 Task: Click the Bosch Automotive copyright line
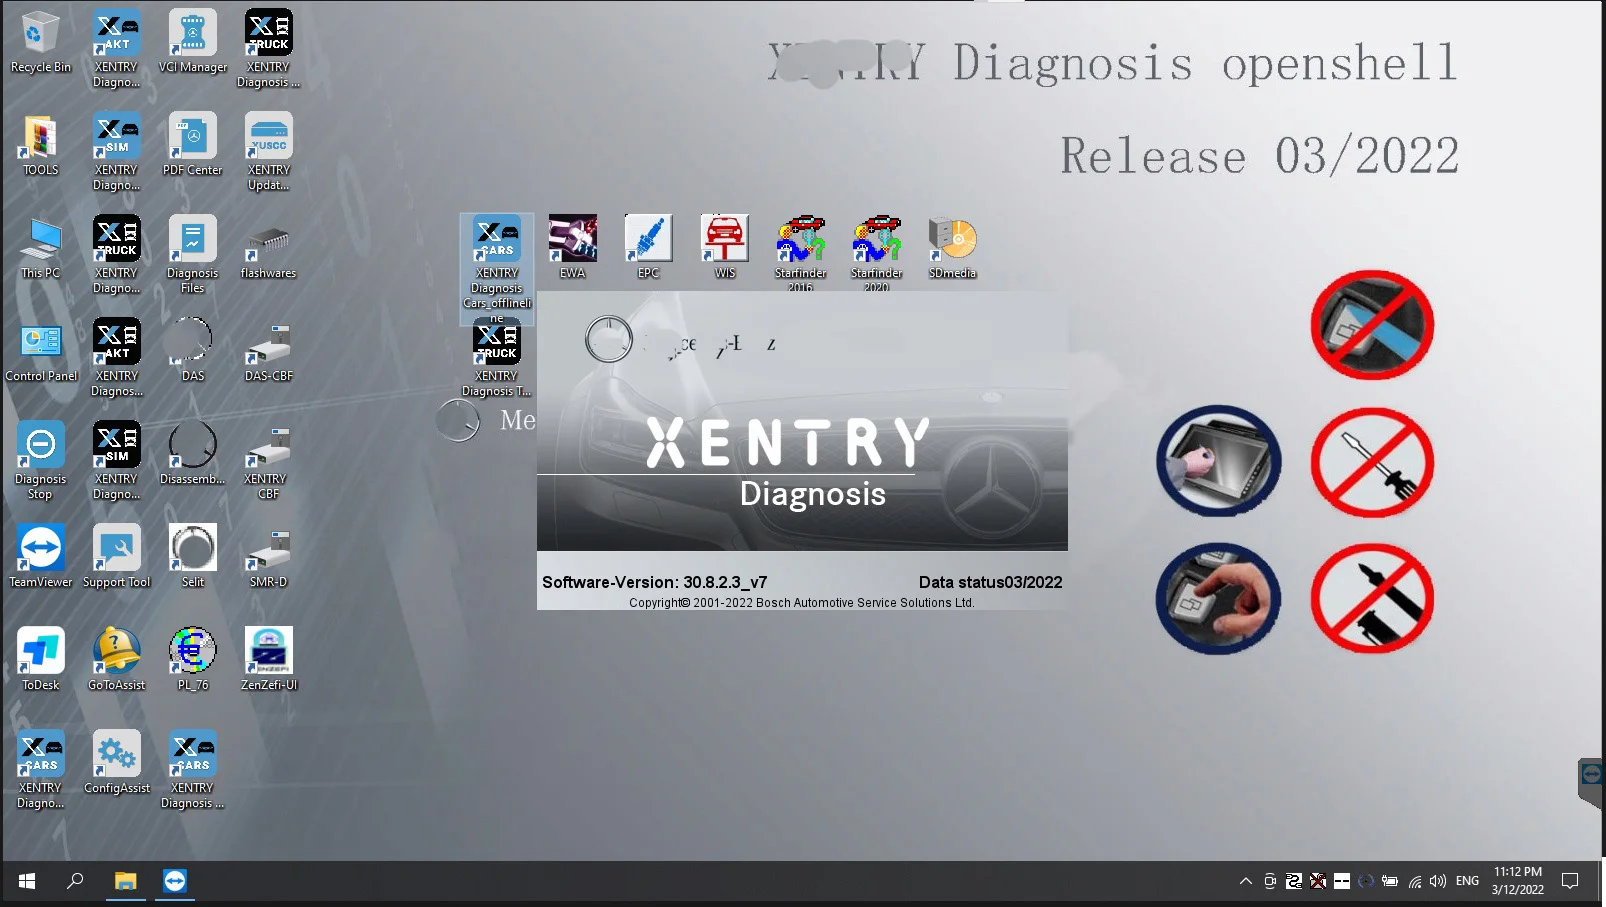(x=801, y=603)
